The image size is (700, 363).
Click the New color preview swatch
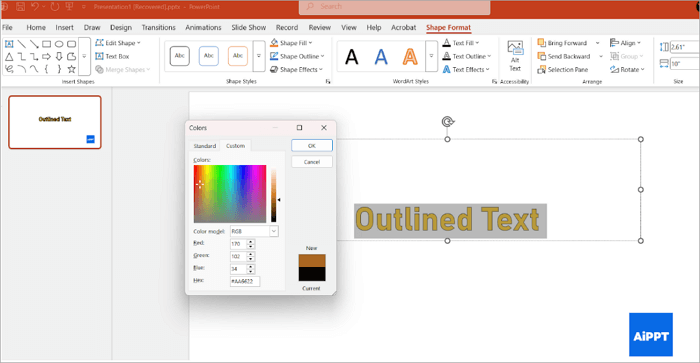pyautogui.click(x=312, y=261)
